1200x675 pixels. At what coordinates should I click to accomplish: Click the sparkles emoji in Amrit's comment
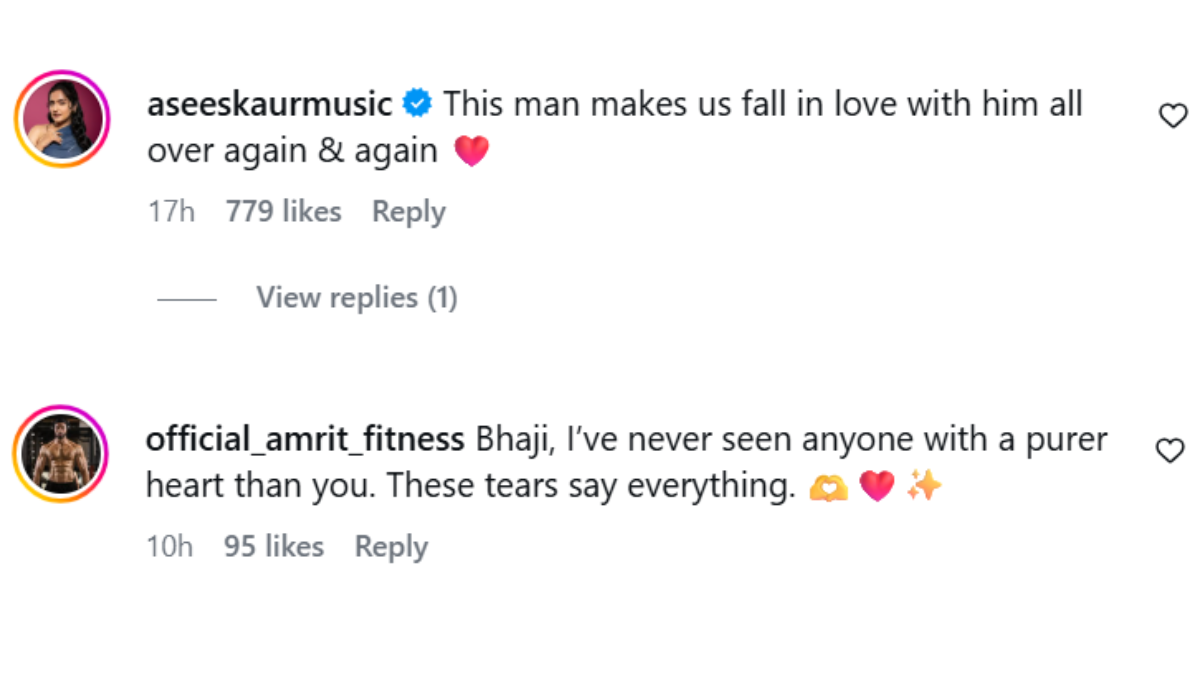point(924,487)
